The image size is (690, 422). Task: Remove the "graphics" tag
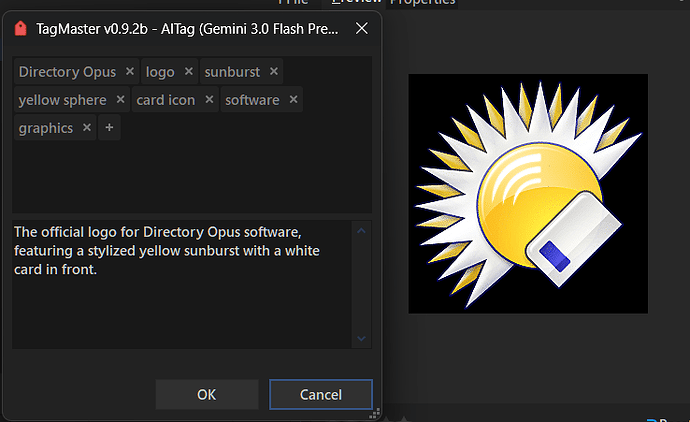coord(87,128)
